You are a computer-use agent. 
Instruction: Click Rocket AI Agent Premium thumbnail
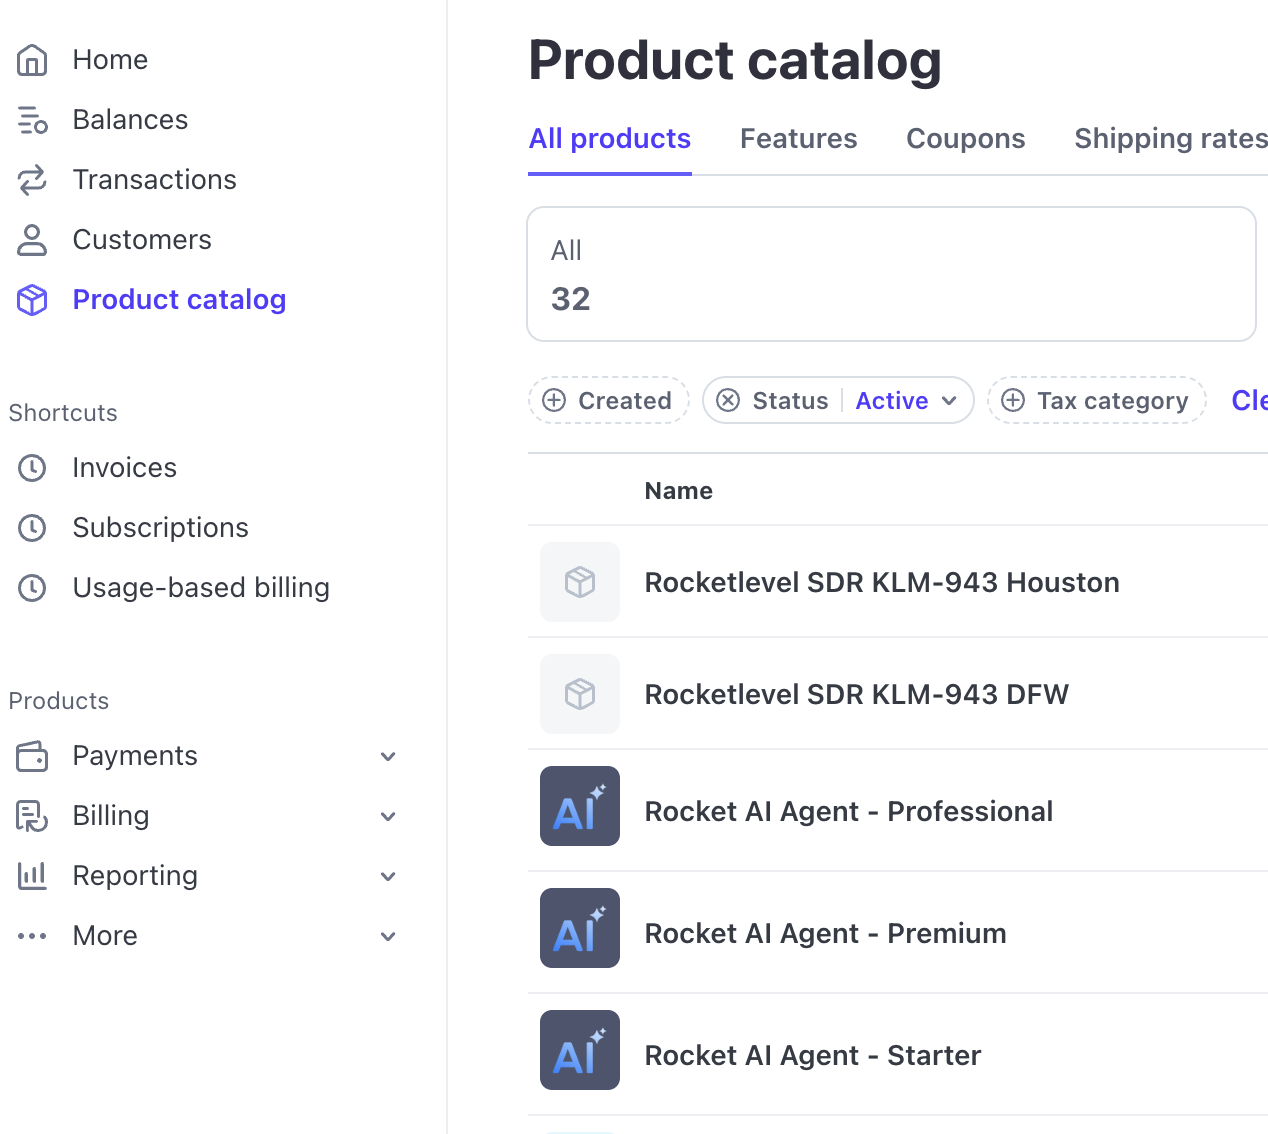580,928
